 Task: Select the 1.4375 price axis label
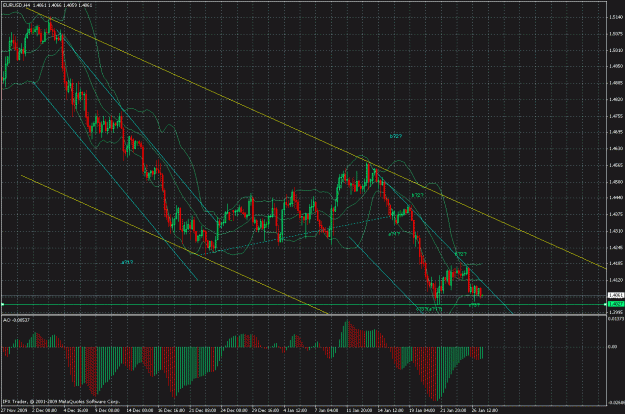pos(616,214)
